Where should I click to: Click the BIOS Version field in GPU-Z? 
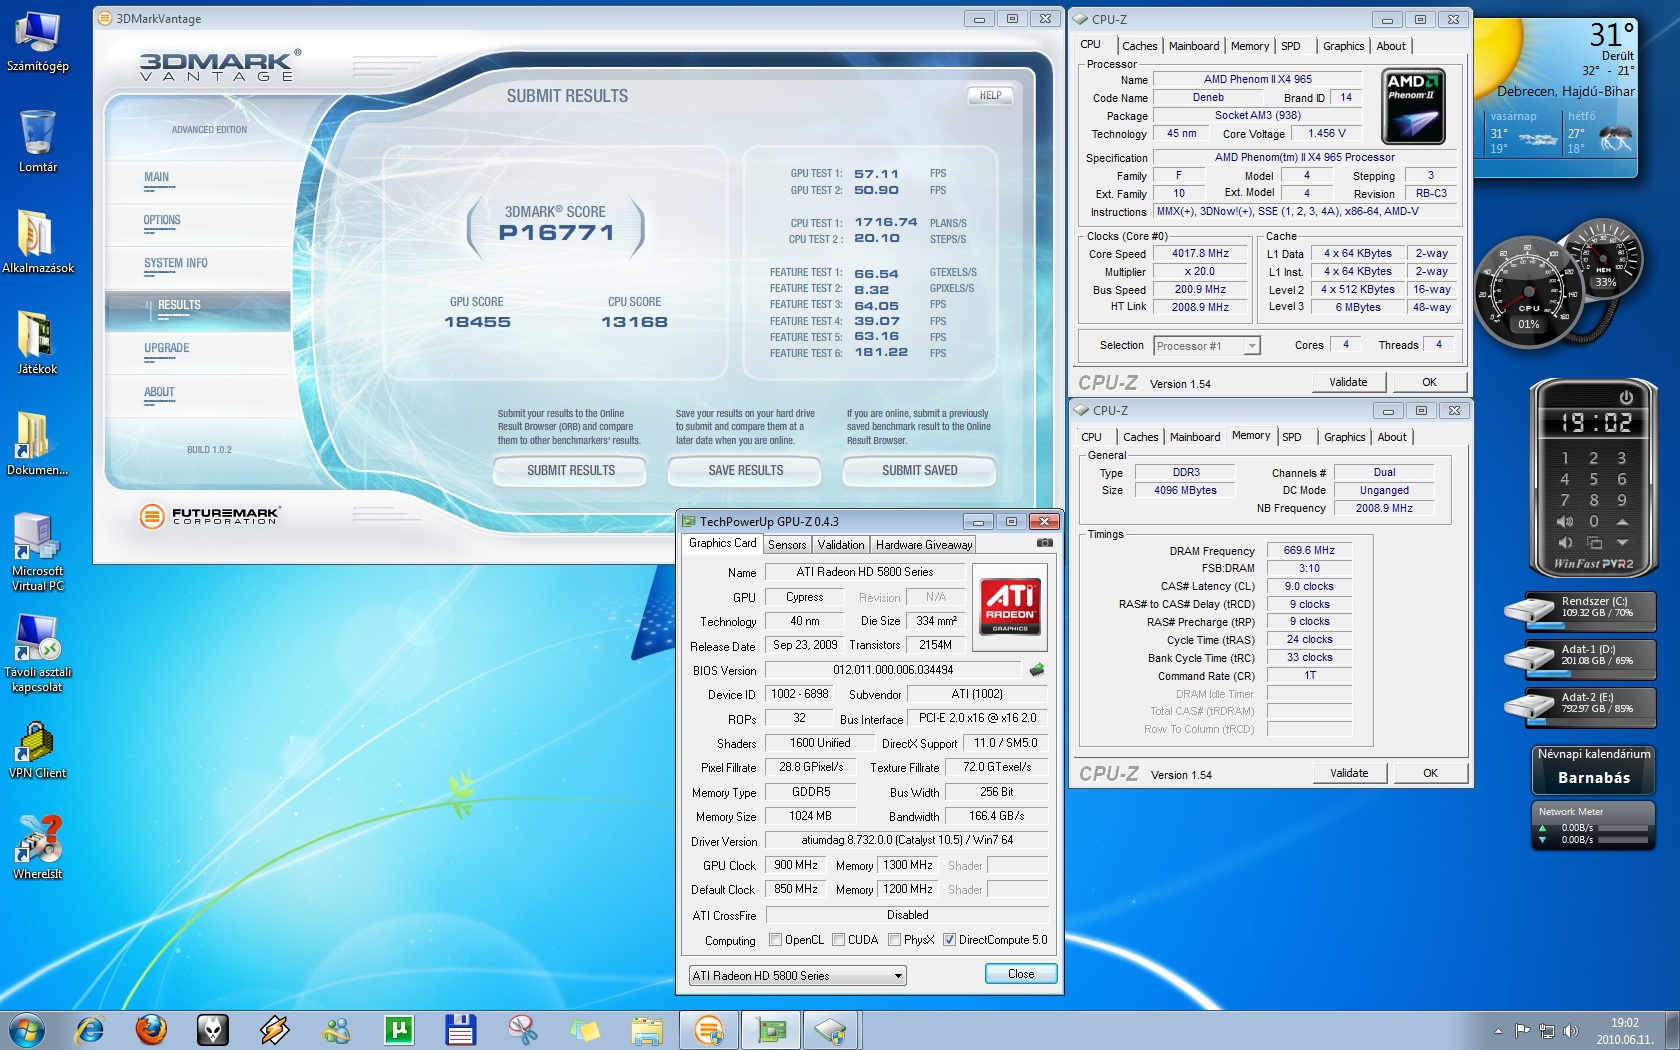[893, 670]
